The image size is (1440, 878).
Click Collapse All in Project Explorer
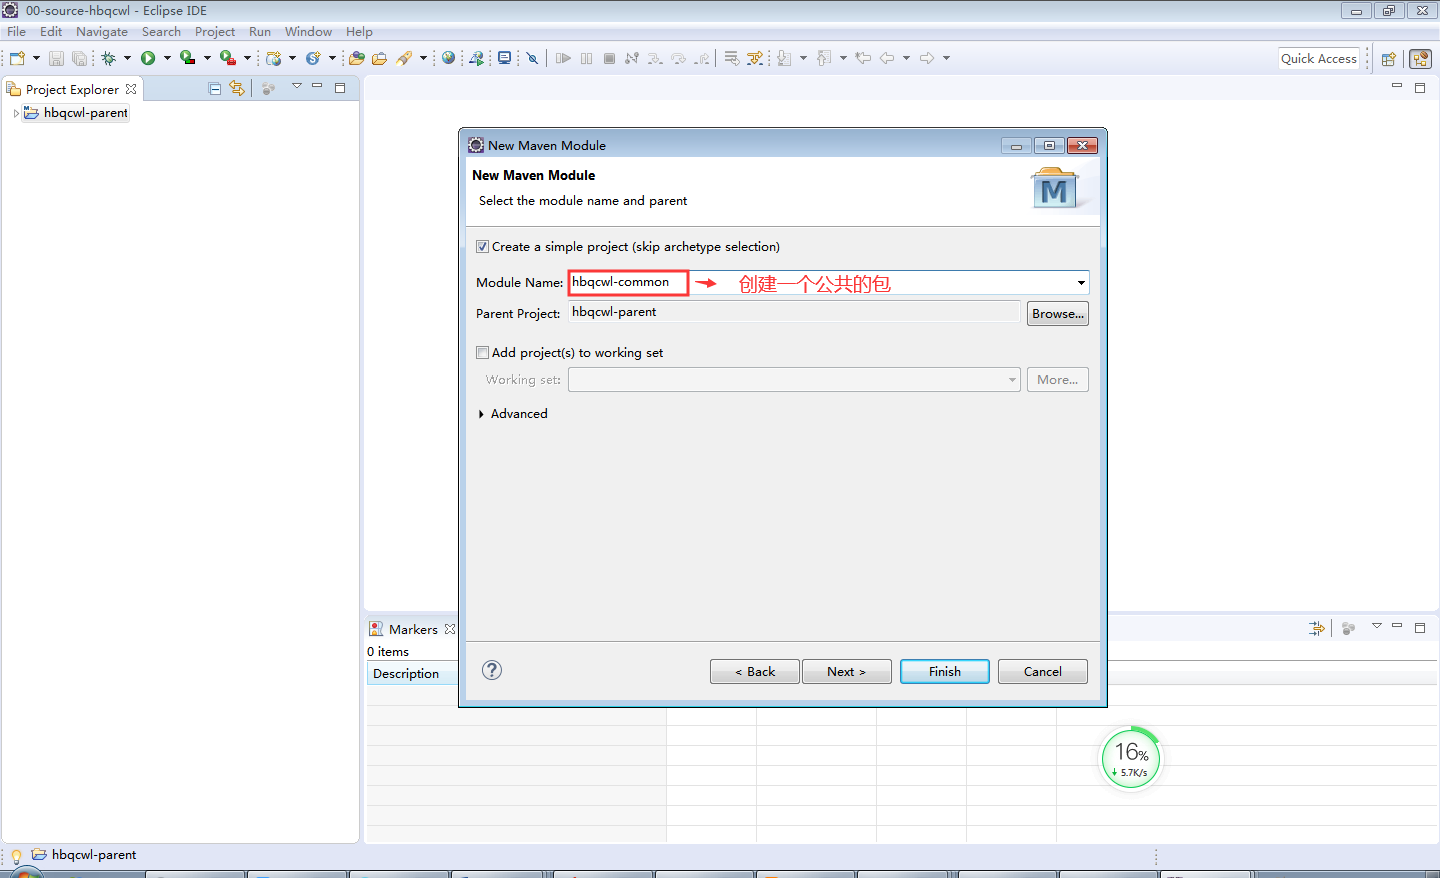pyautogui.click(x=214, y=88)
